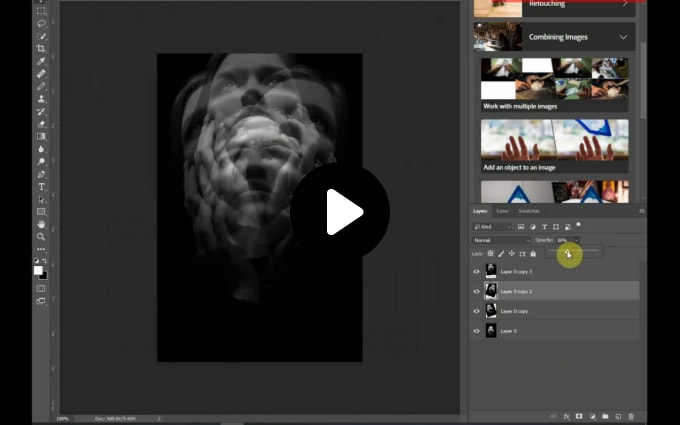Image resolution: width=680 pixels, height=425 pixels.
Task: Toggle lock all padlock icon
Action: [x=533, y=254]
